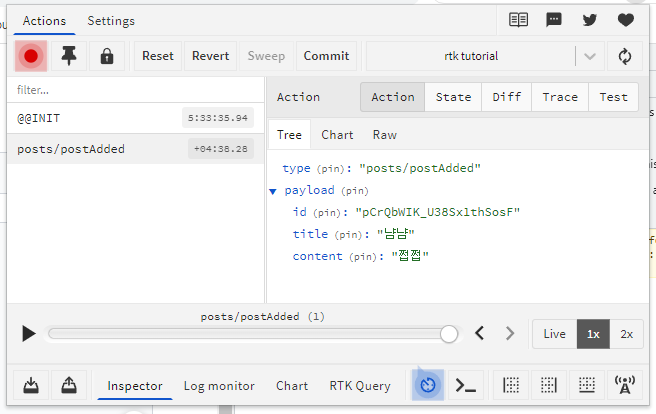656x414 pixels.
Task: Click the export state upload icon
Action: pos(68,385)
